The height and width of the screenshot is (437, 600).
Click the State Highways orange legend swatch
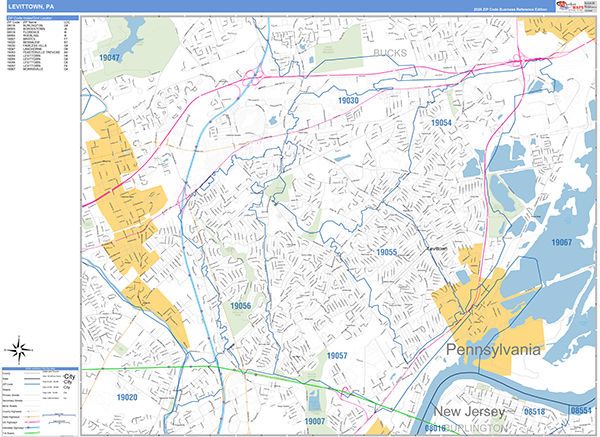point(32,417)
